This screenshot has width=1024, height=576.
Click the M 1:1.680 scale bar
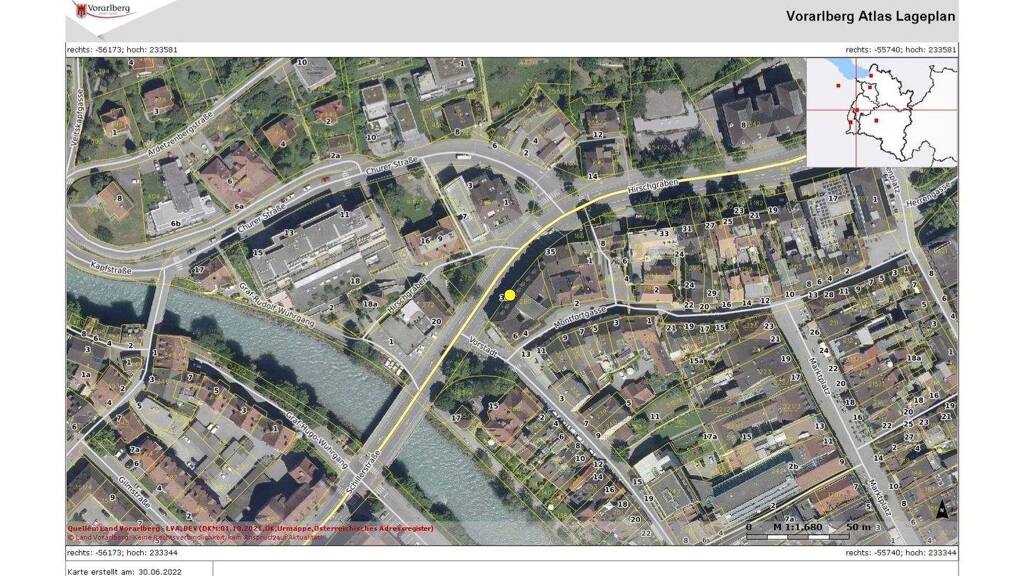(x=796, y=526)
